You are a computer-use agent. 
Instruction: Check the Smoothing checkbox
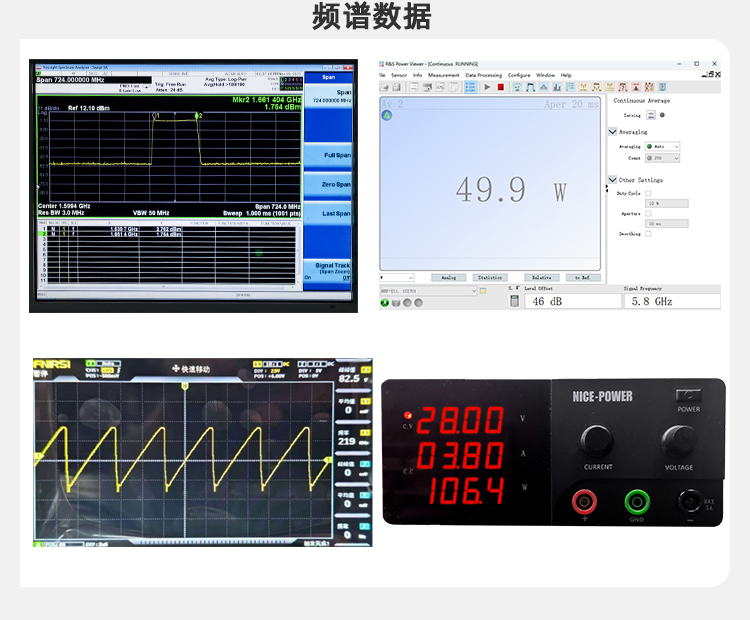(648, 234)
